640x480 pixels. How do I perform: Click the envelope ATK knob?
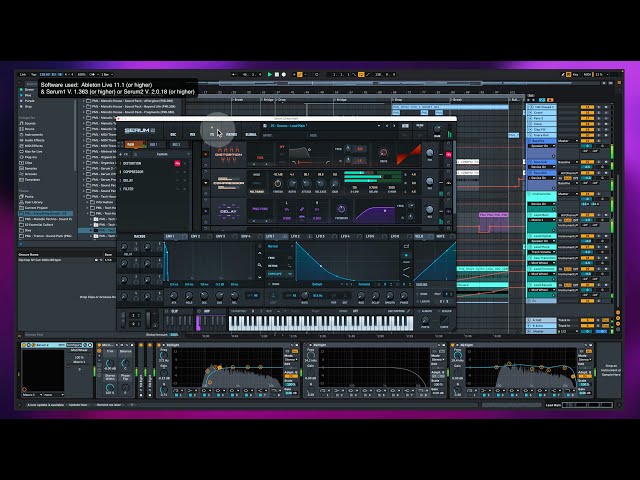coord(173,296)
